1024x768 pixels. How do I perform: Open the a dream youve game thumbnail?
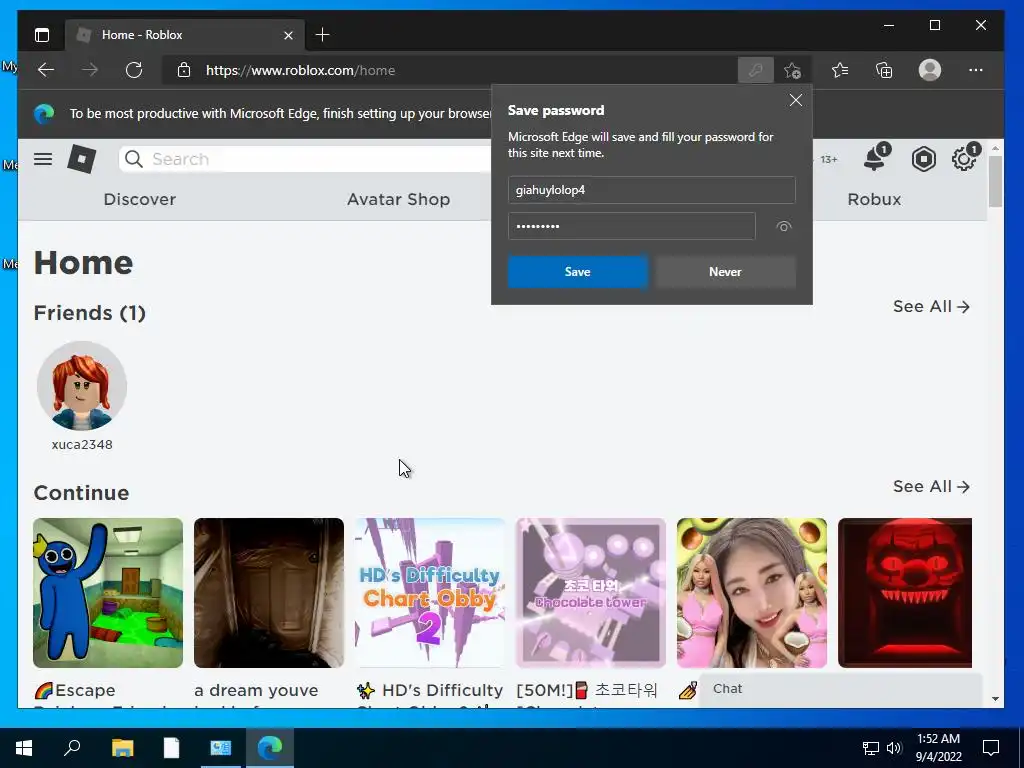coord(269,593)
